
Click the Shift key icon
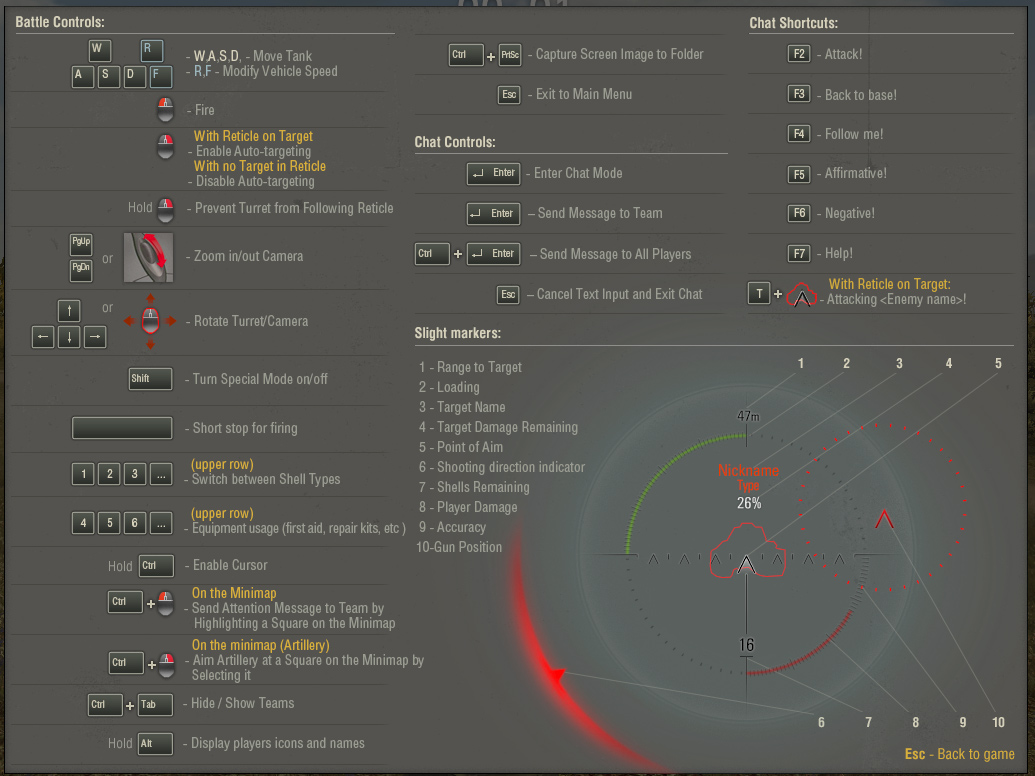pos(150,379)
